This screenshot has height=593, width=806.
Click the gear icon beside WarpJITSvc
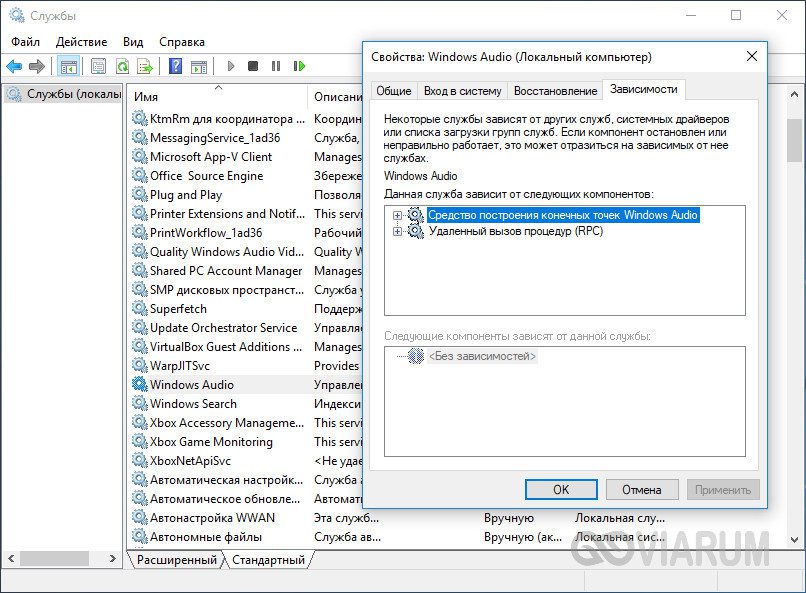(139, 365)
